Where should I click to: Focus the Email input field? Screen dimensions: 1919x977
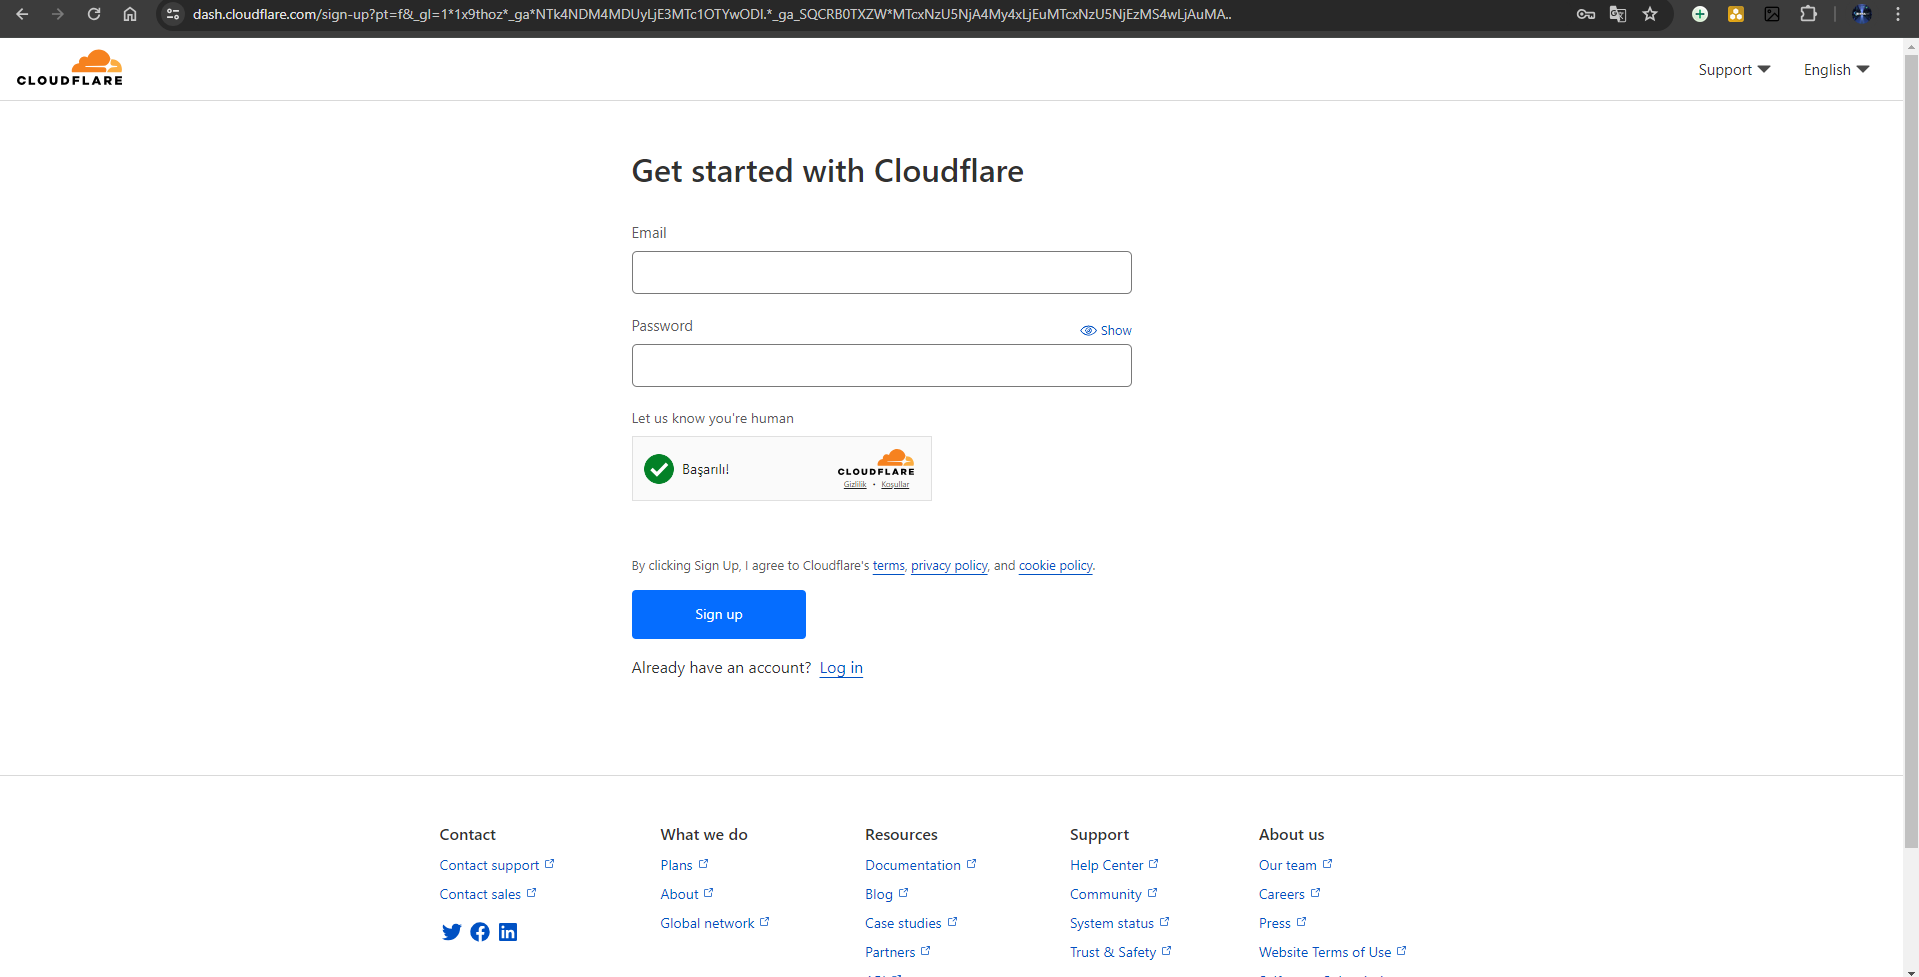882,272
